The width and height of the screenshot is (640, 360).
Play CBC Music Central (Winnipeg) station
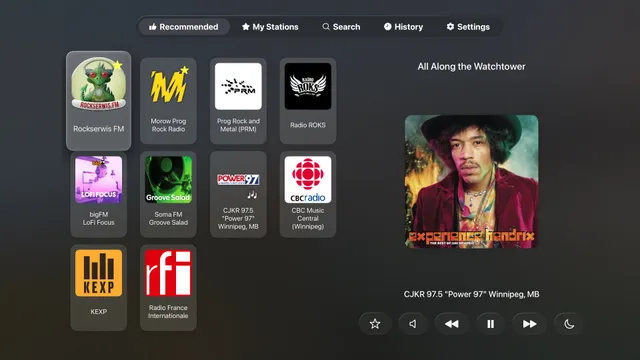point(308,194)
